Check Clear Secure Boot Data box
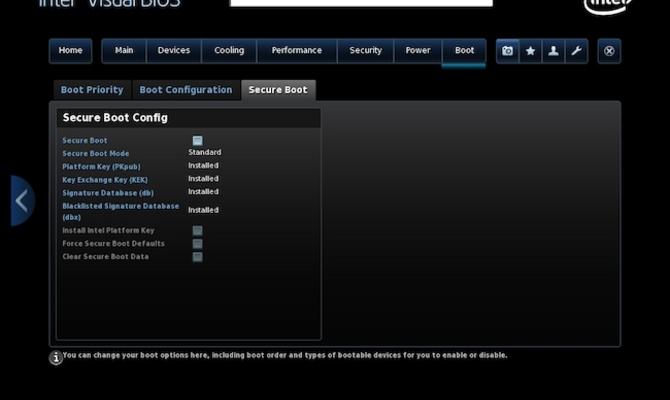670x400 pixels. click(197, 257)
